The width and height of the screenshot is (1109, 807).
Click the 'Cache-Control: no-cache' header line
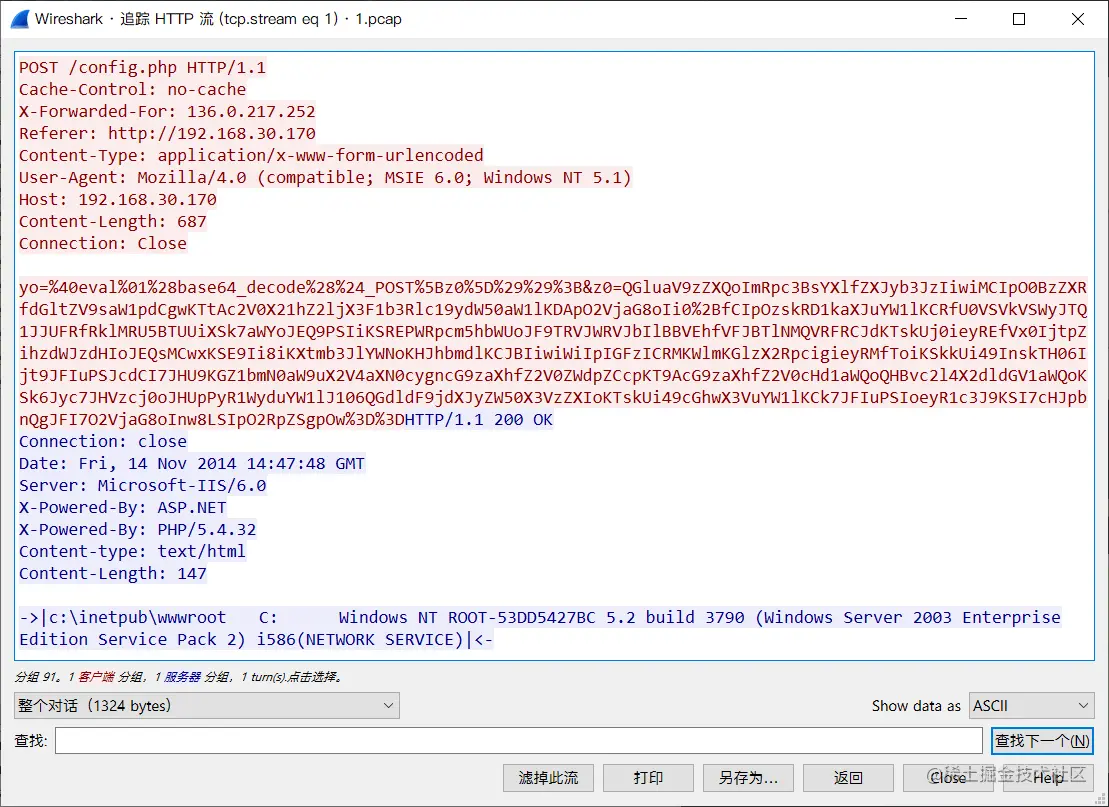tap(132, 90)
